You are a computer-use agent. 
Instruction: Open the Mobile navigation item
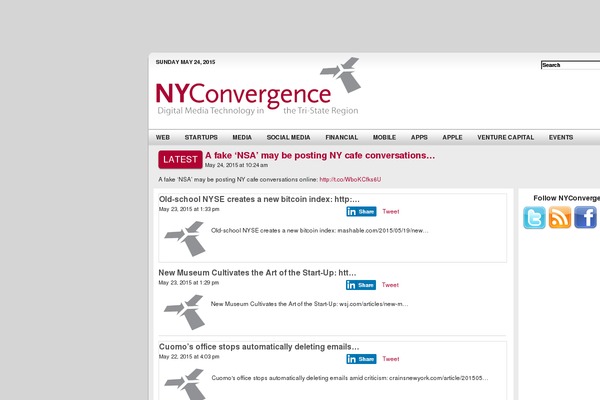point(384,137)
